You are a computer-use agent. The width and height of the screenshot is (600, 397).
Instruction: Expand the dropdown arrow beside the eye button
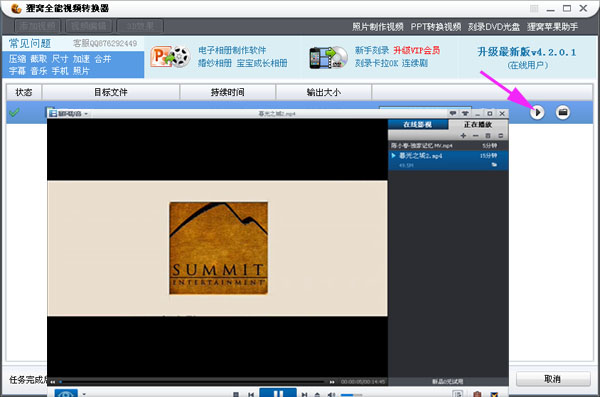pyautogui.click(x=84, y=394)
